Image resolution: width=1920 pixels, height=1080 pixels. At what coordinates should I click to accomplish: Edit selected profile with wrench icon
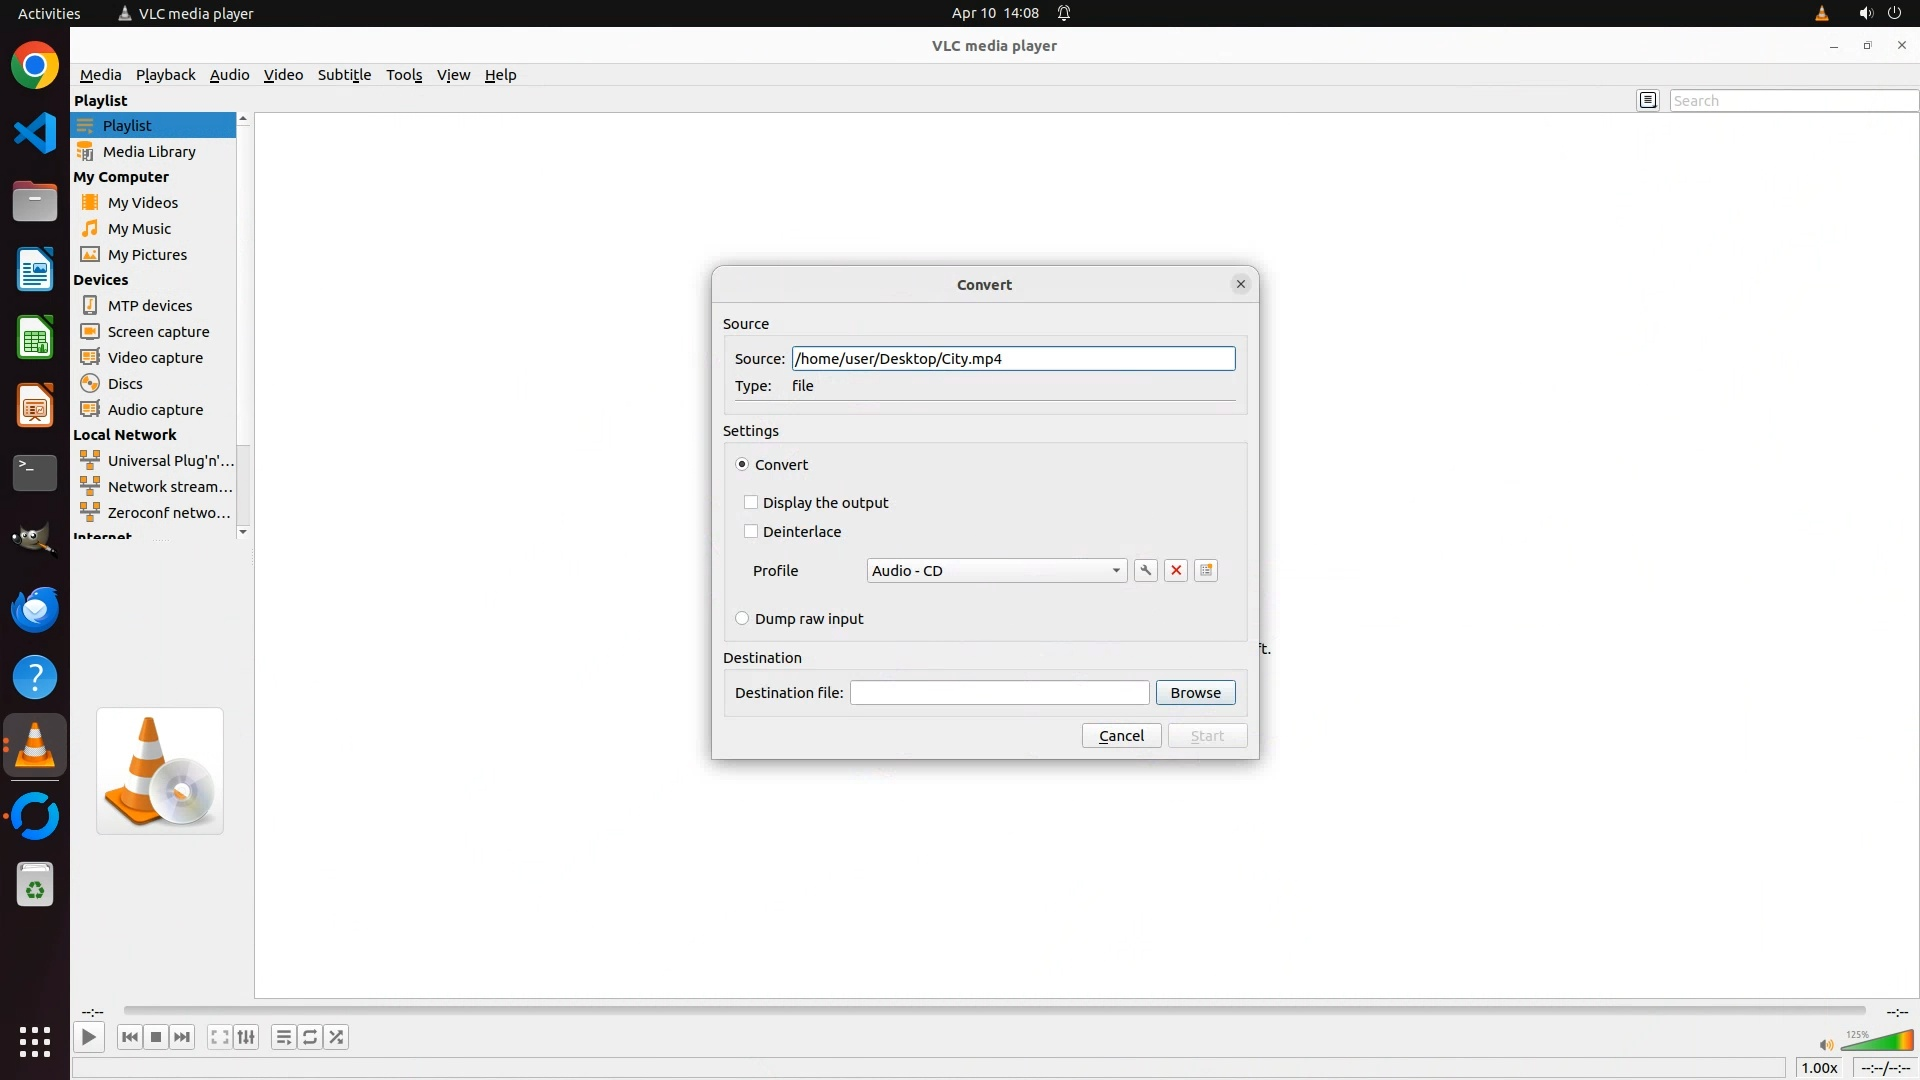(x=1145, y=570)
